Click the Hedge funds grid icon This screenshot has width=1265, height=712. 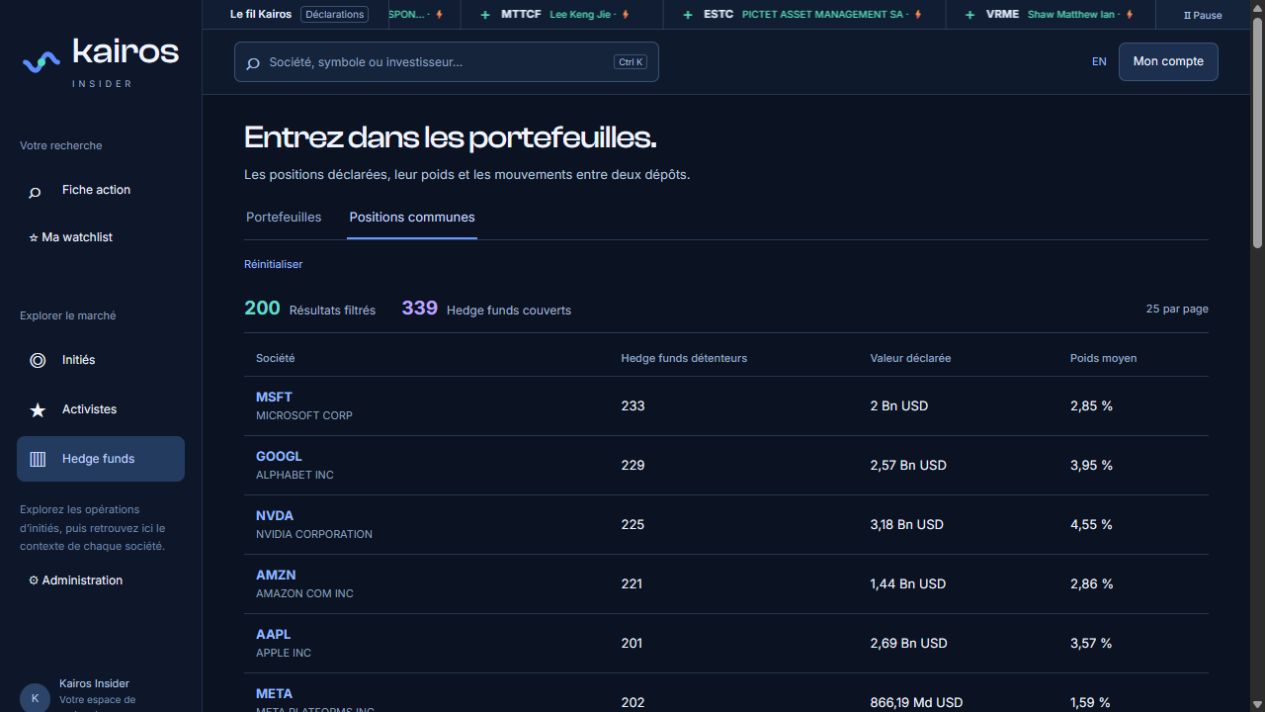click(38, 459)
